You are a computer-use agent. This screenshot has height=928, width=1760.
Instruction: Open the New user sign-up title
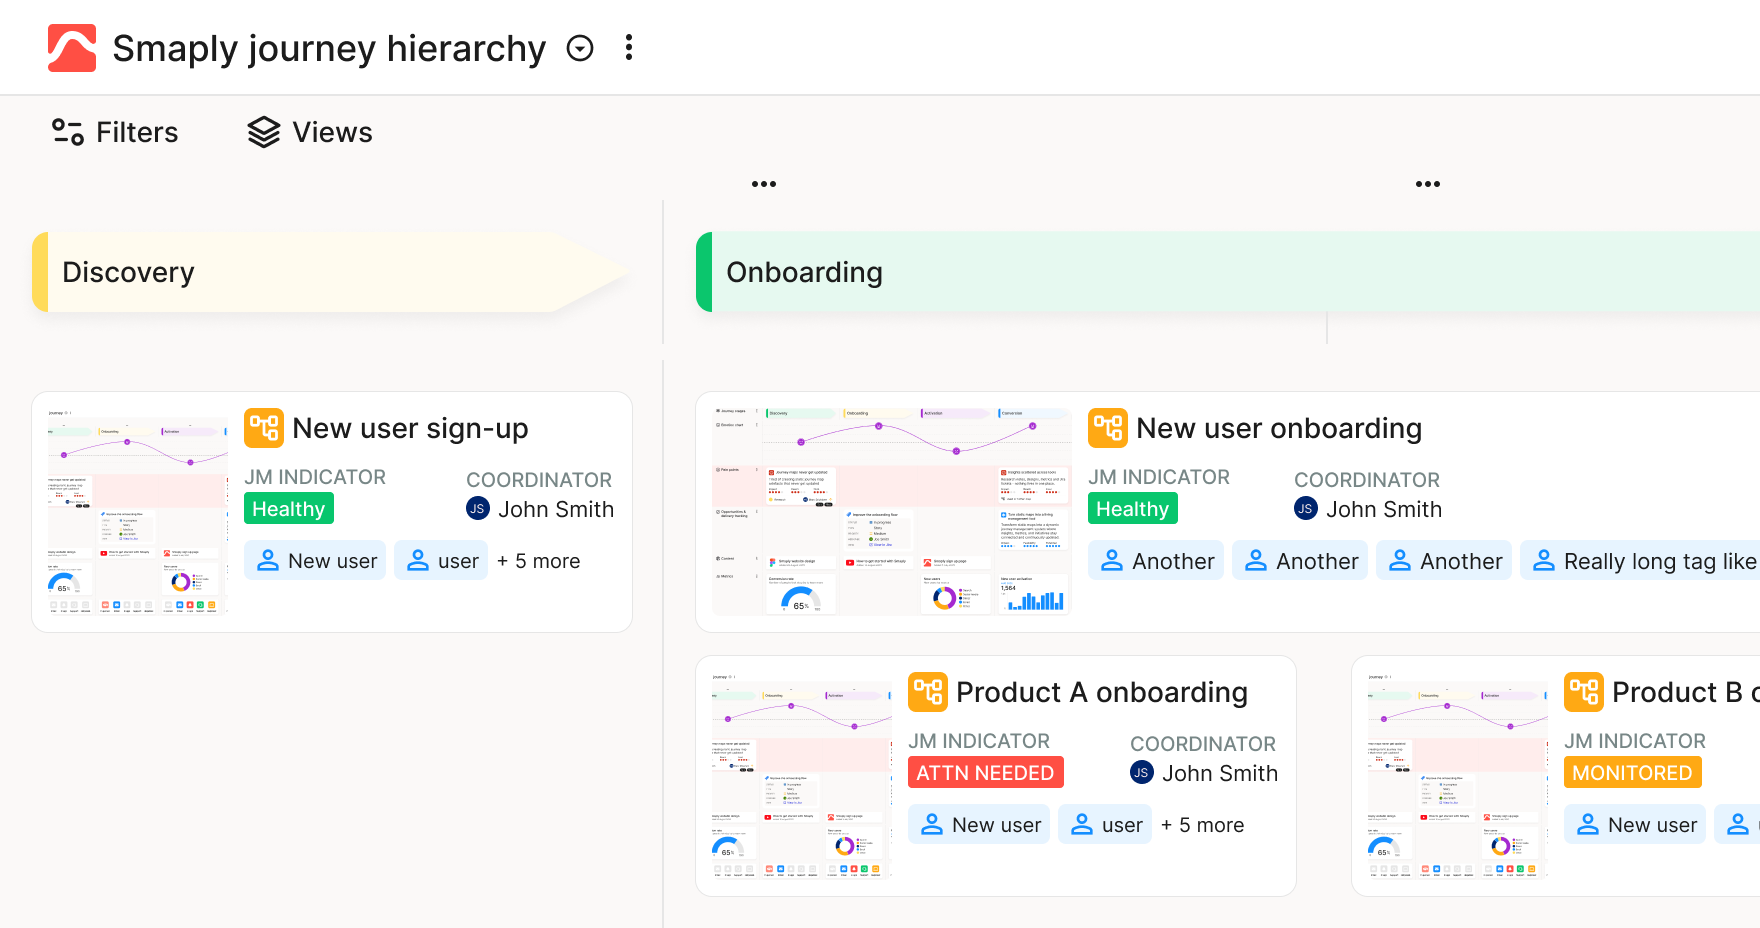(410, 428)
